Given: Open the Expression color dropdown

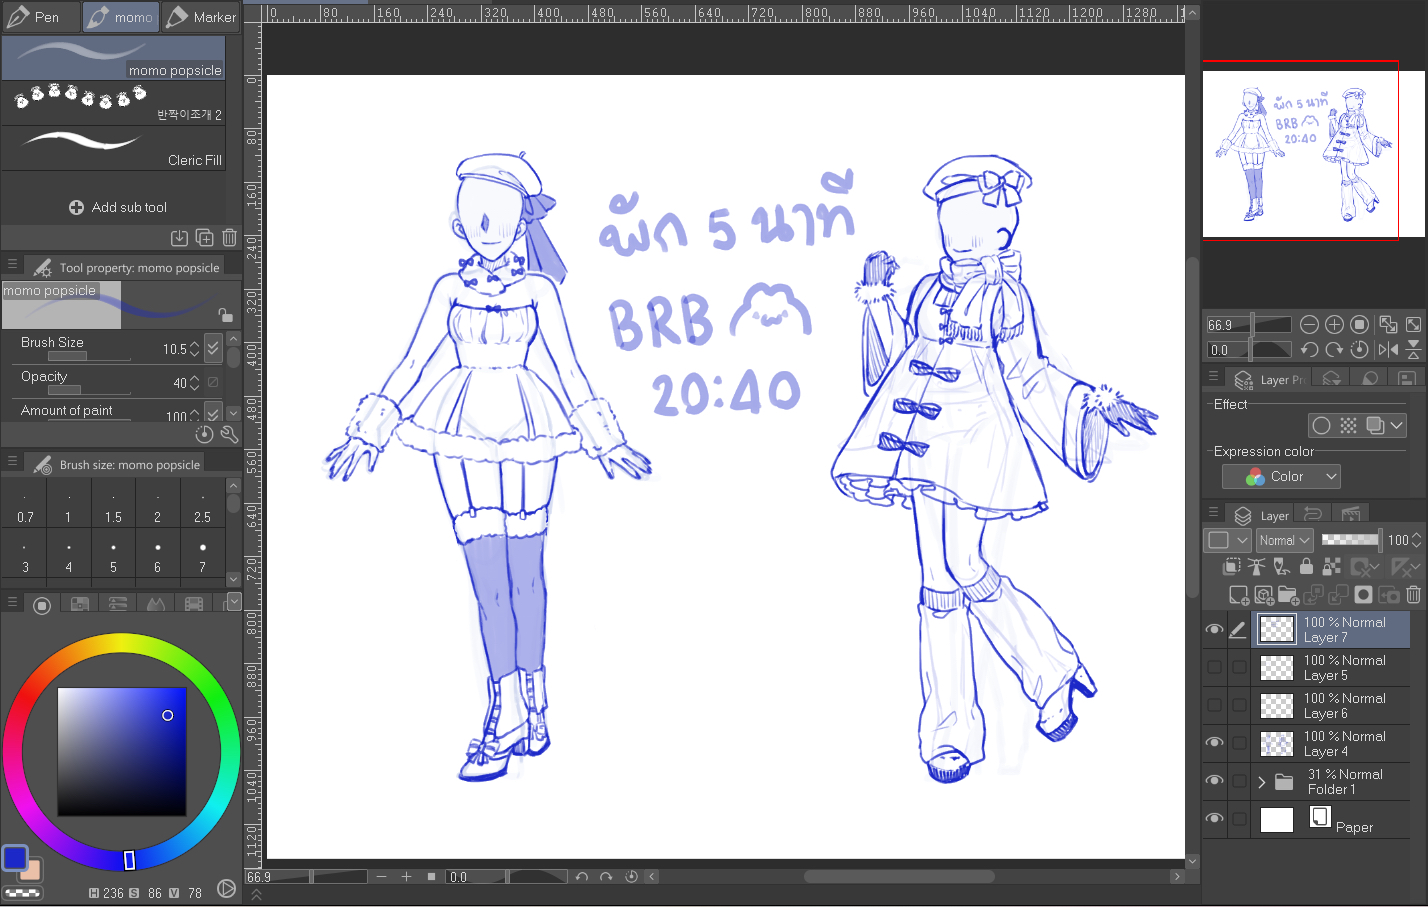Looking at the screenshot, I should [1281, 477].
